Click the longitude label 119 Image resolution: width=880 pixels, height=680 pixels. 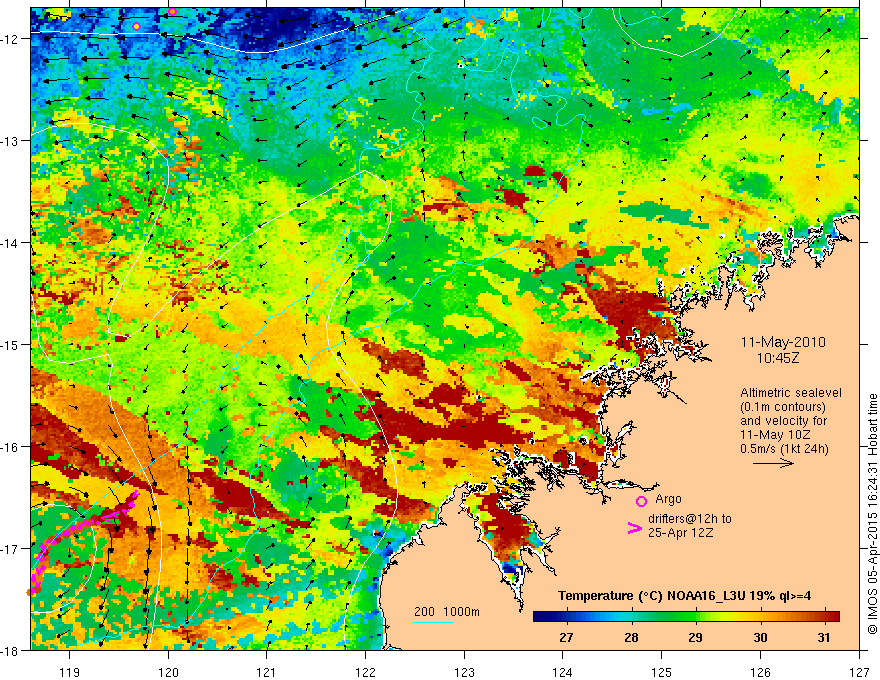[70, 672]
